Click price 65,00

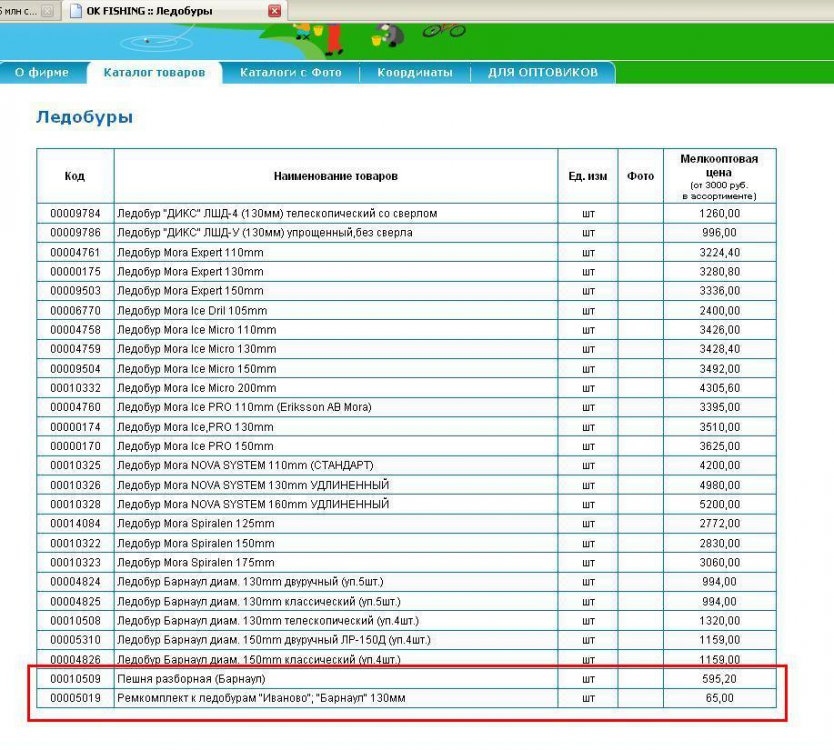(719, 698)
